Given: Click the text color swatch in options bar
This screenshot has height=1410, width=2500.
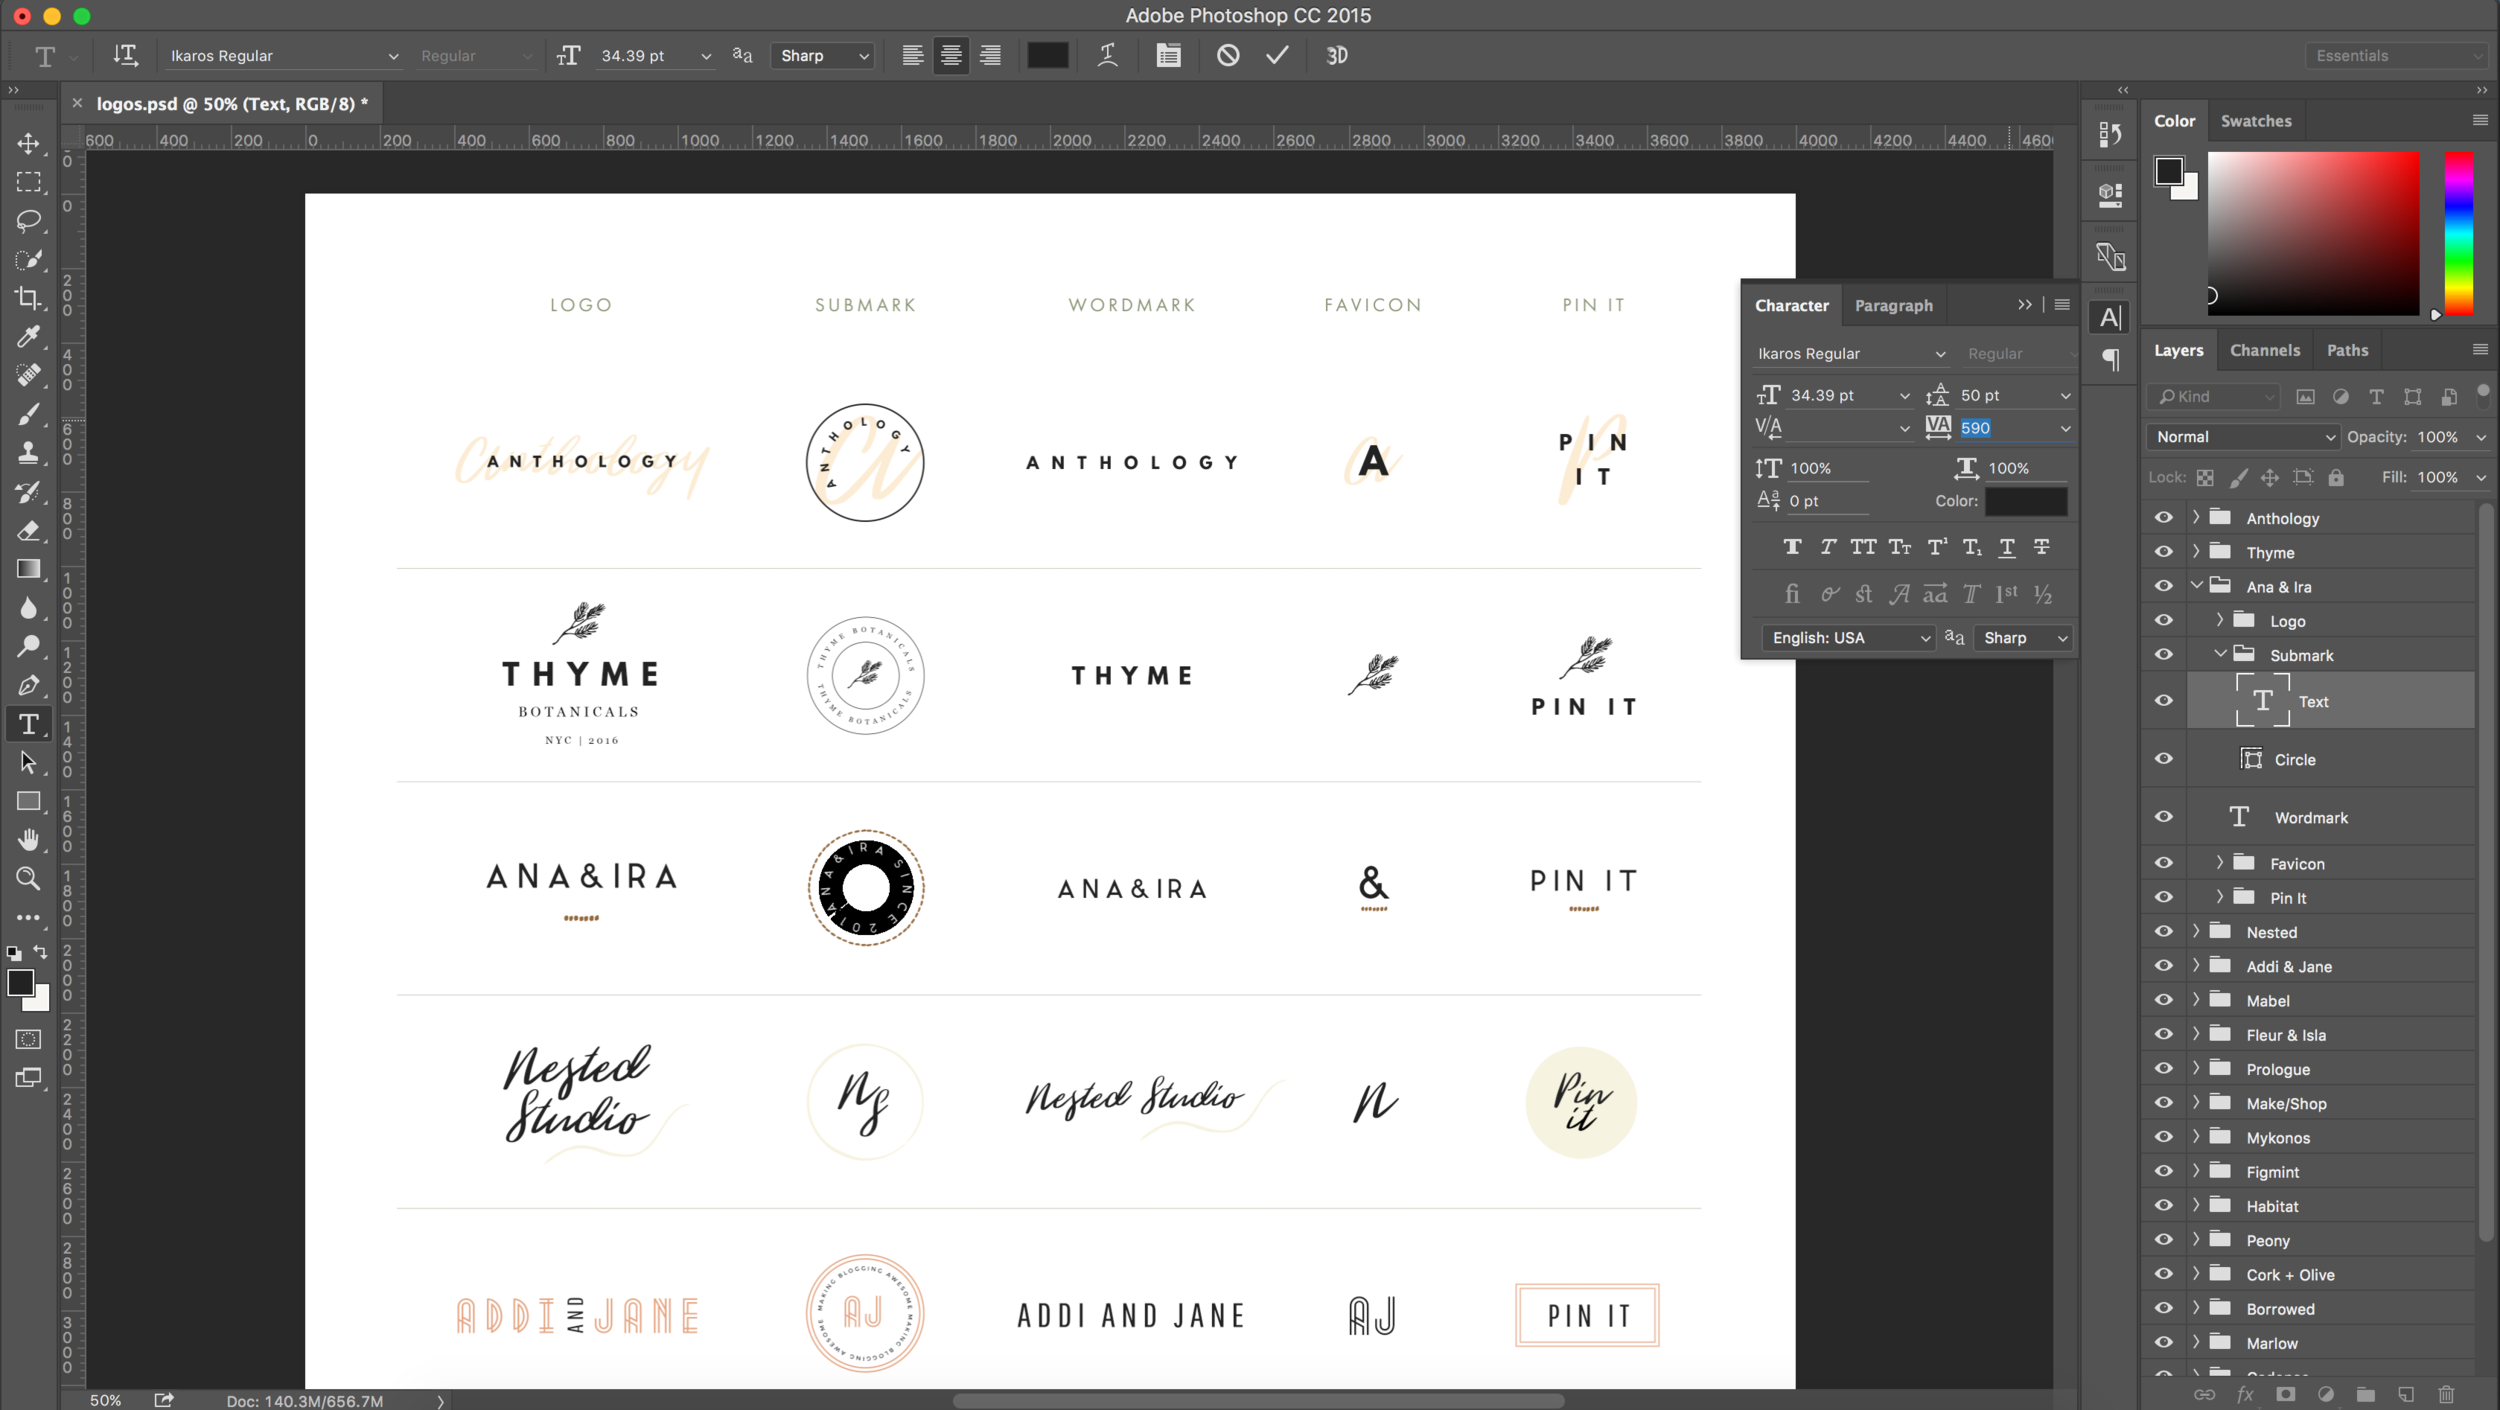Looking at the screenshot, I should pos(1047,55).
